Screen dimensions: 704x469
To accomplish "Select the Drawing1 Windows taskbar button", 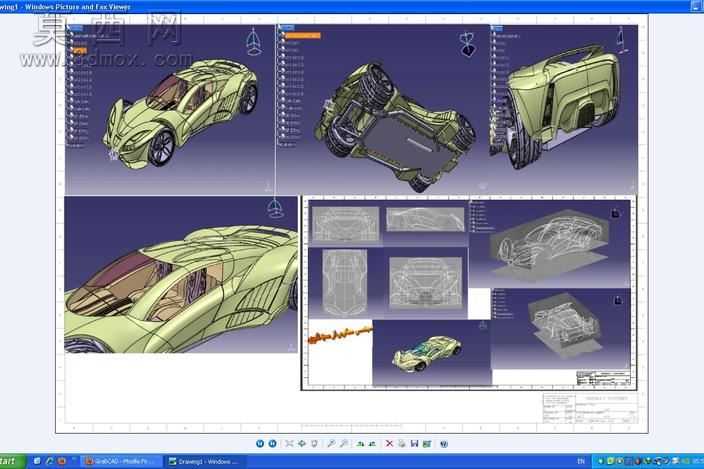I will tap(206, 461).
